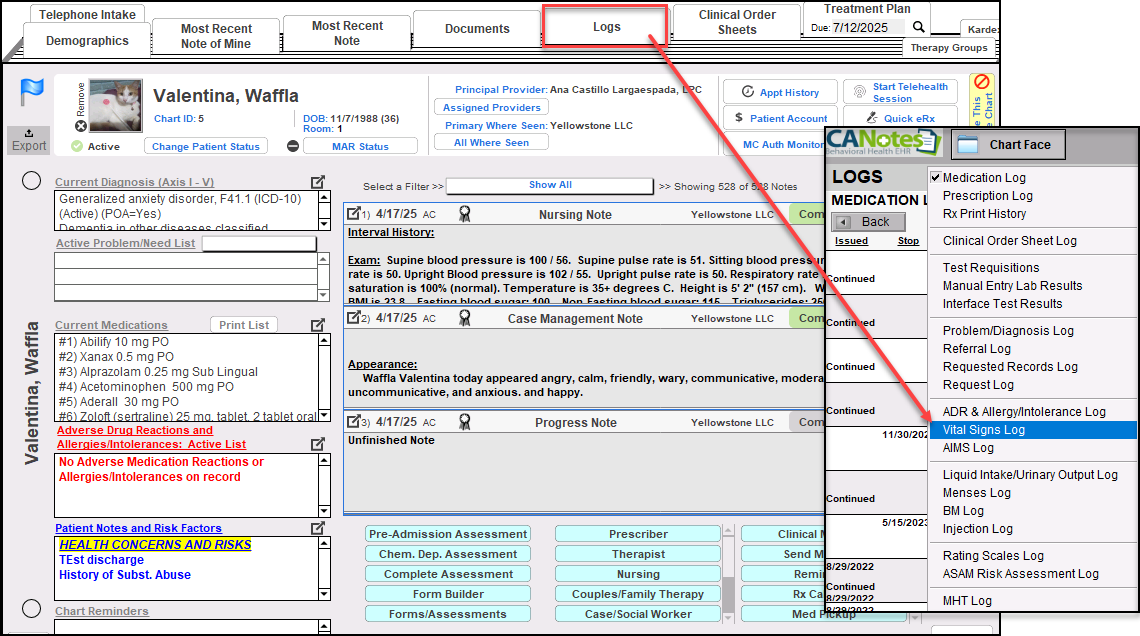Screen dimensions: 1140x636
Task: Open the Select a Filter dropdown
Action: click(550, 185)
